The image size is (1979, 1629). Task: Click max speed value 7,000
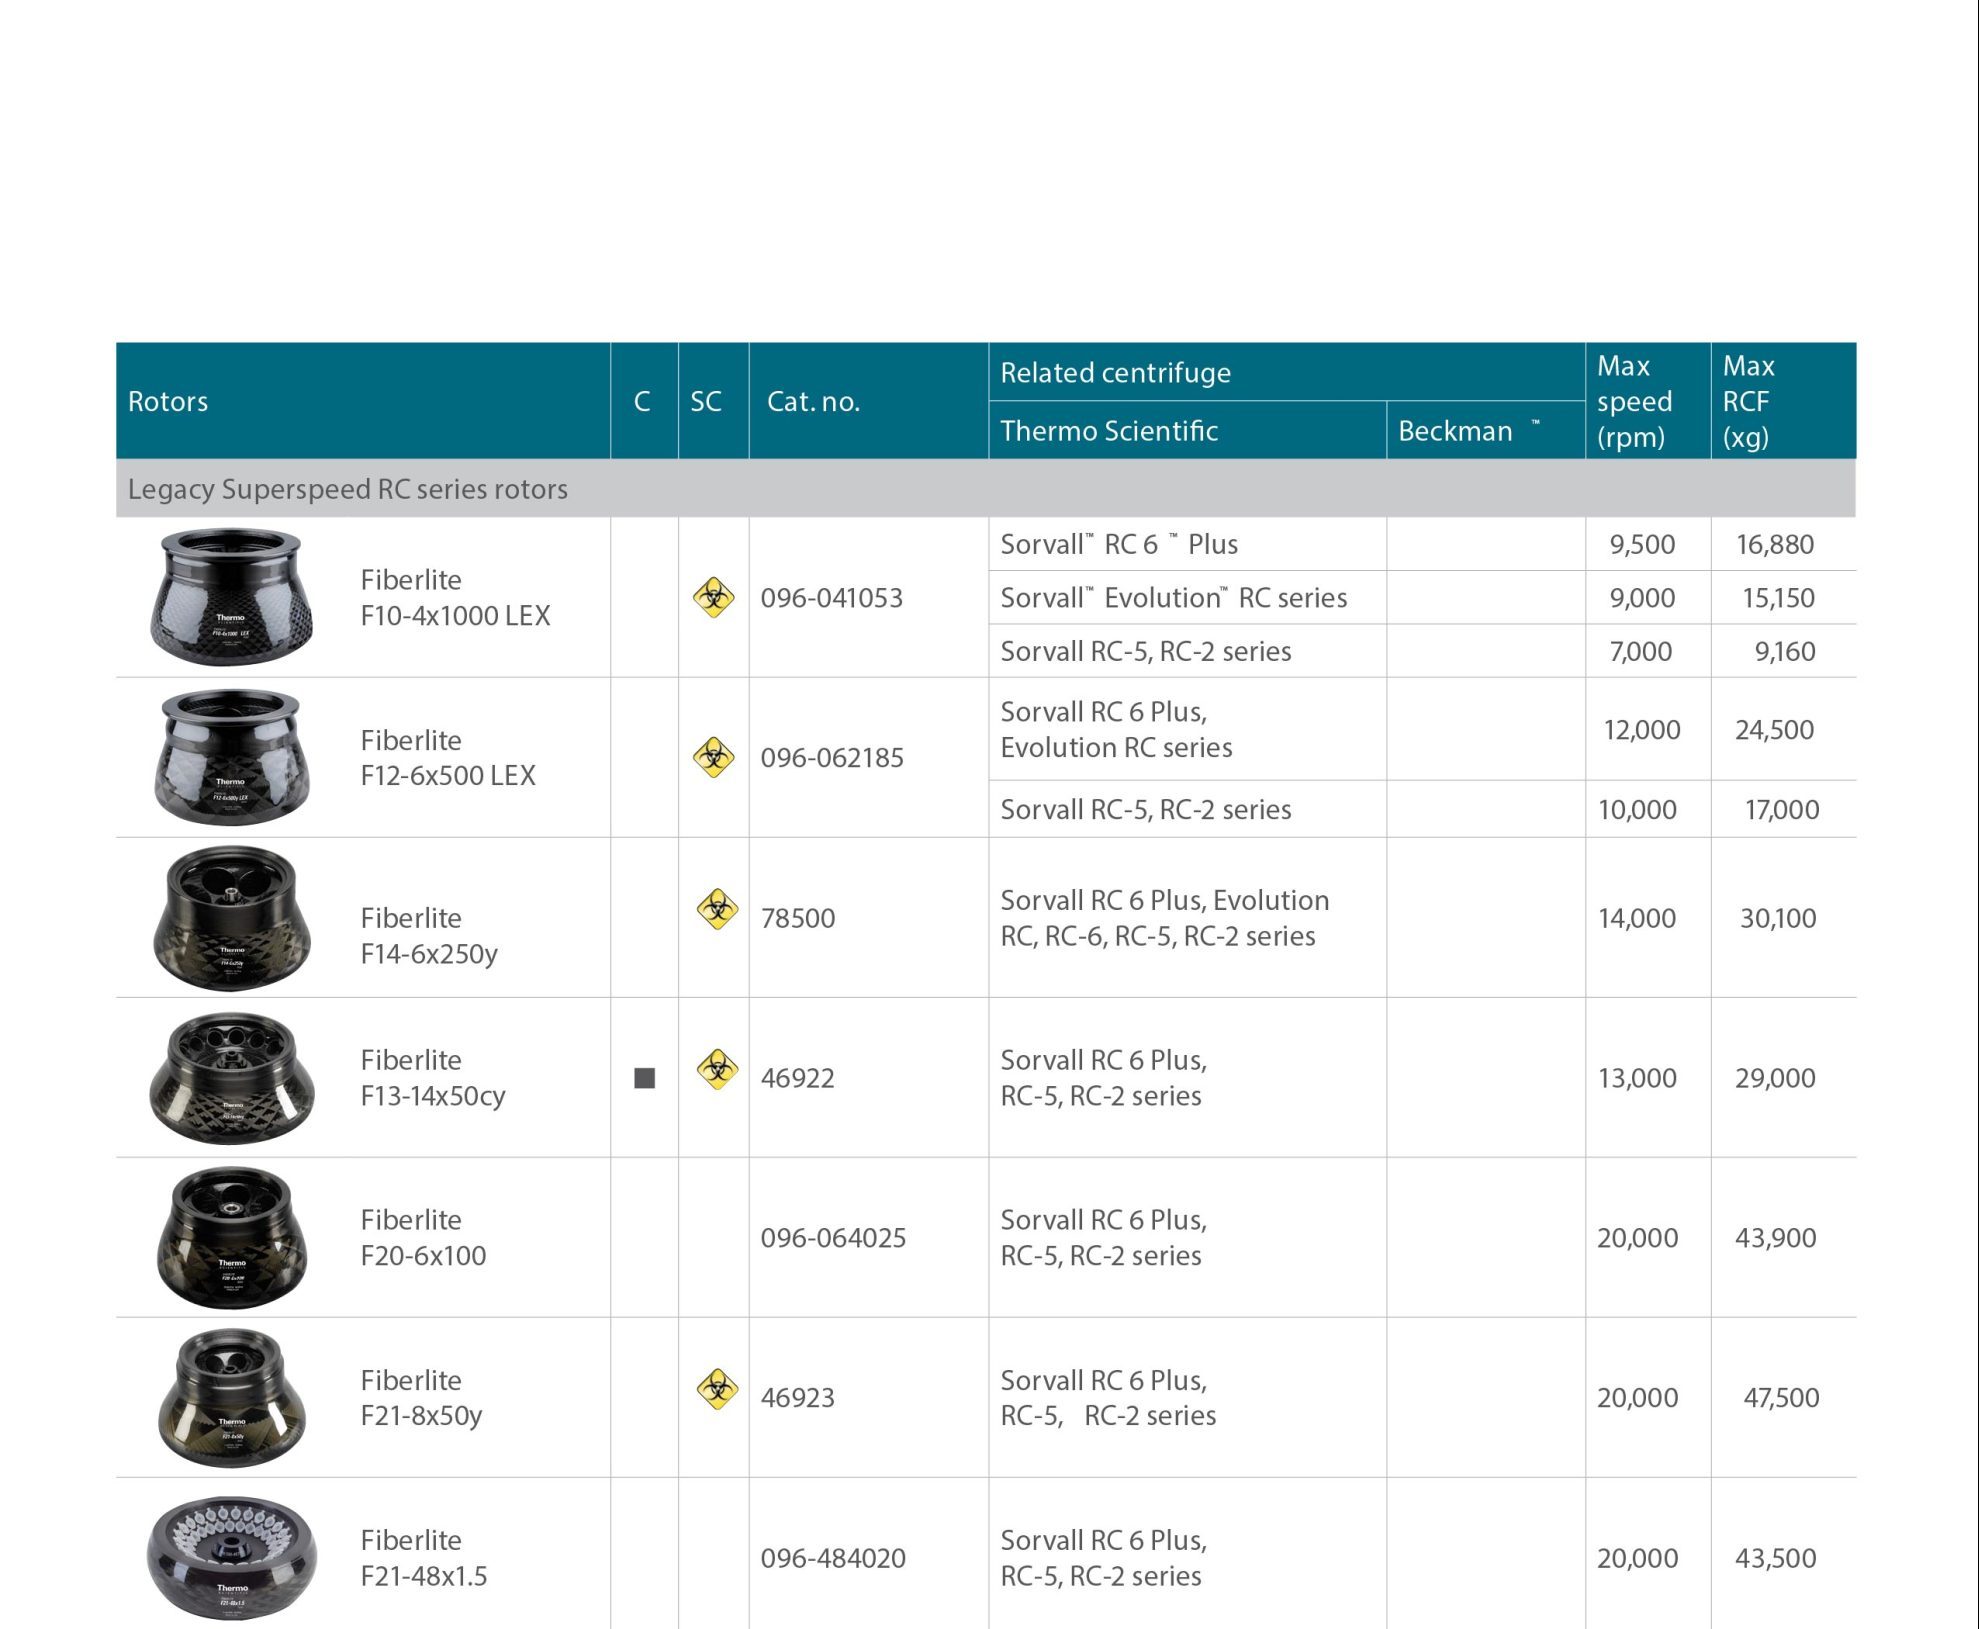[x=1640, y=651]
